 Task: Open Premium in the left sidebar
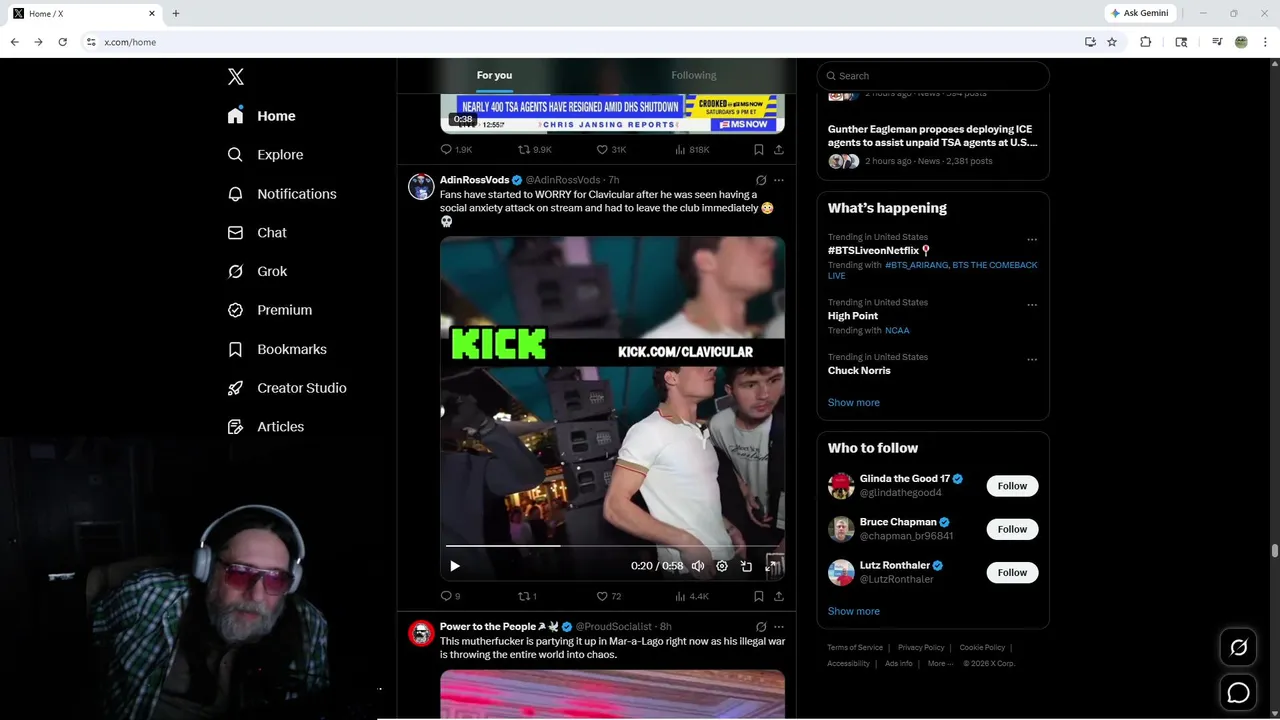pos(270,310)
